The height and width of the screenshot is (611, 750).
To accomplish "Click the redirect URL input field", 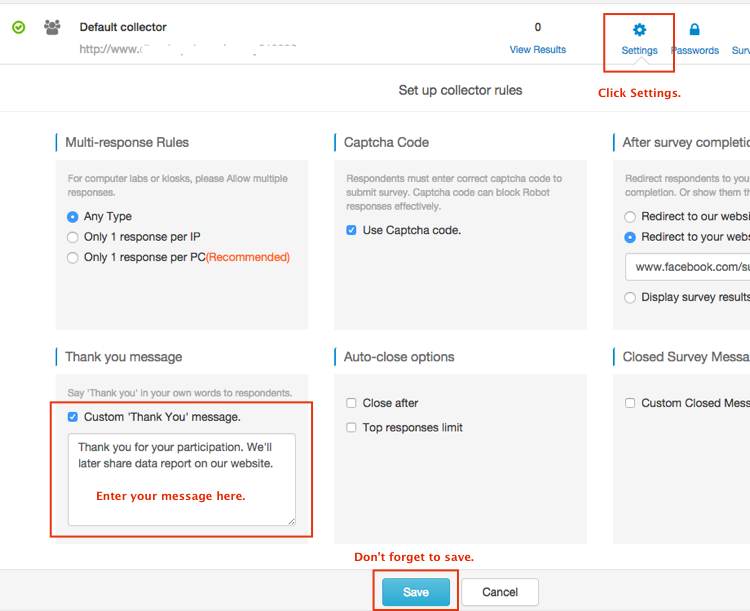I will coord(688,267).
